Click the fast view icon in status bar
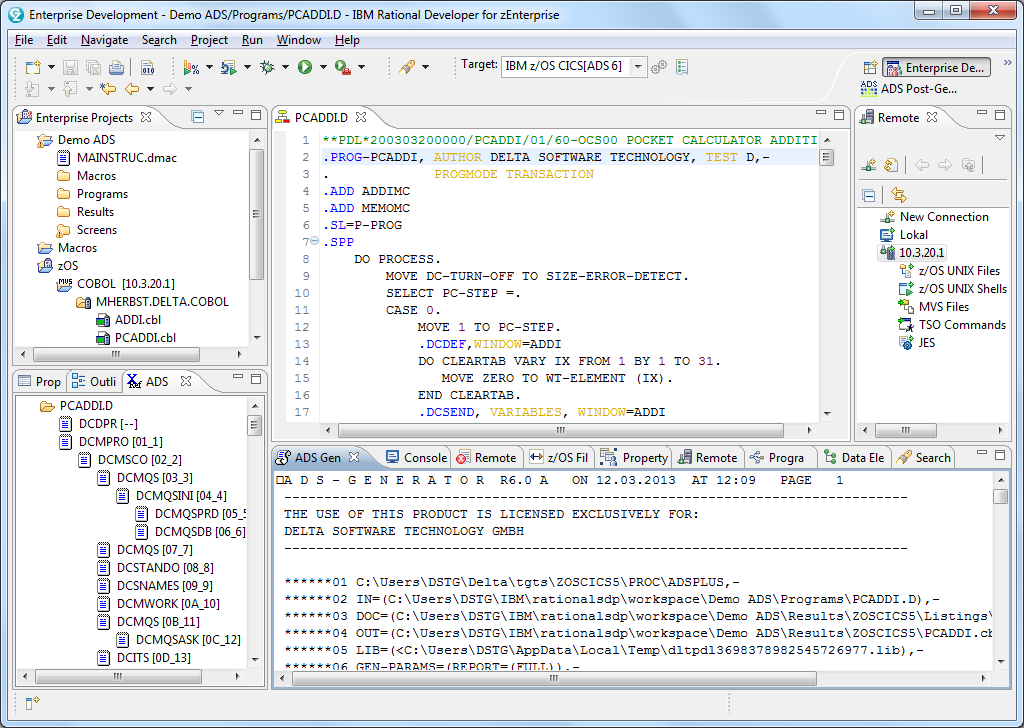This screenshot has width=1024, height=728. 32,703
